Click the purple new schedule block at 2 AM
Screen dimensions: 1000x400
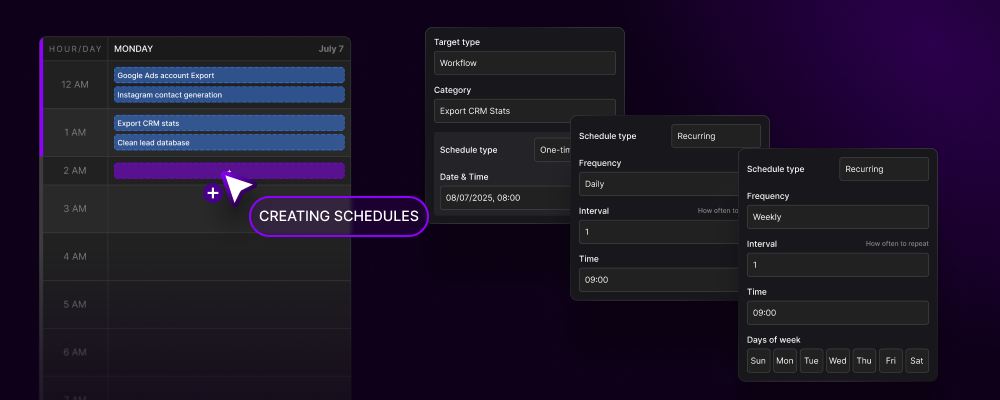point(230,171)
